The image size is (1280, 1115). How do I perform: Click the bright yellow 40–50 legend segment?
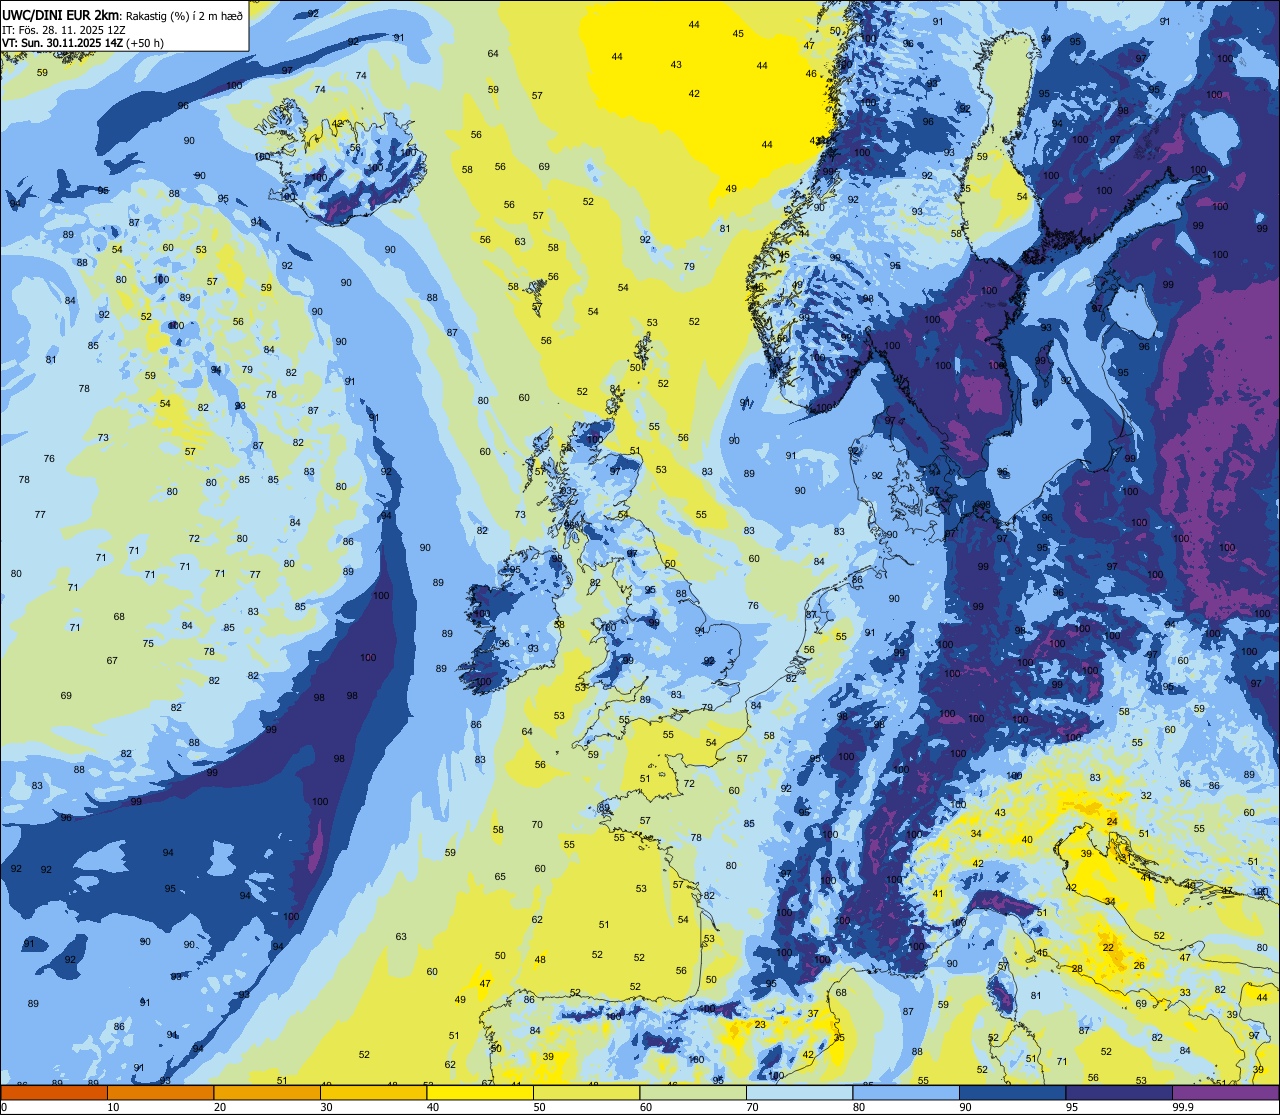(480, 1093)
